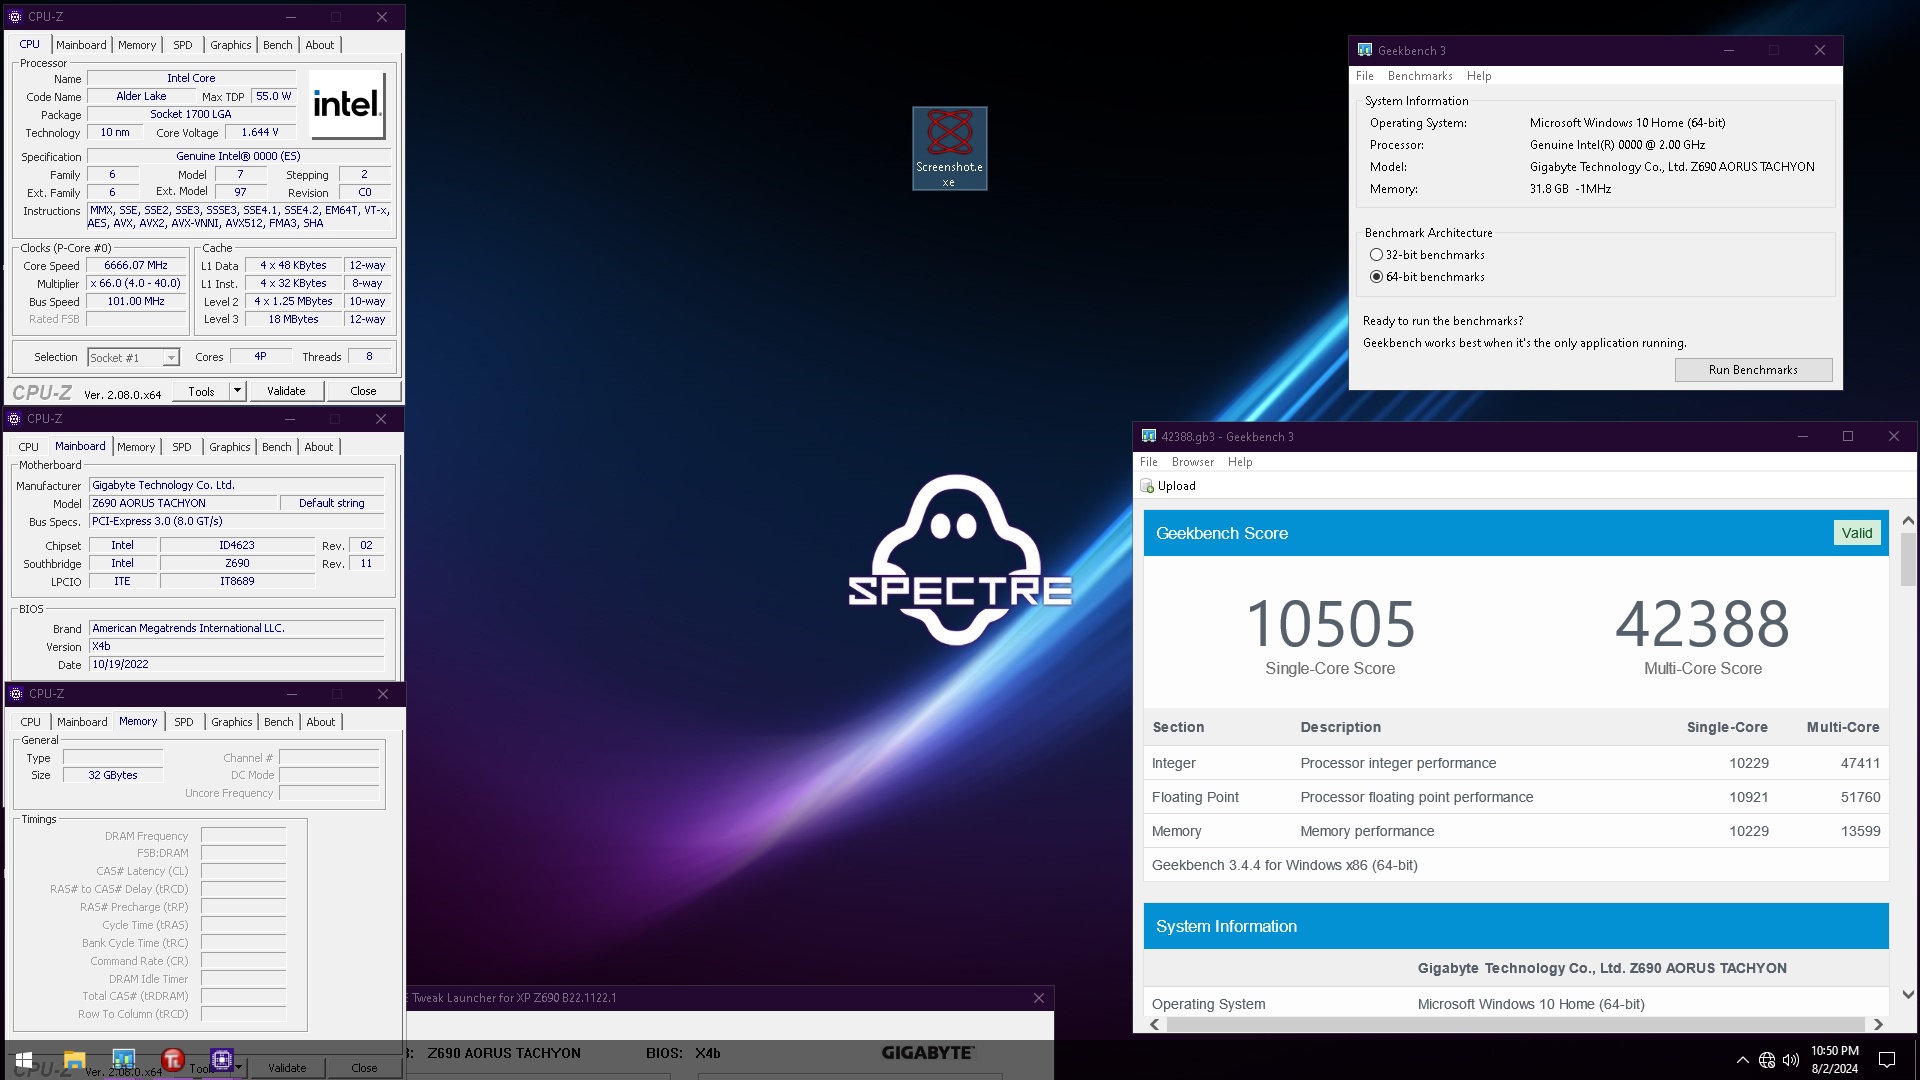Click CPU-Z title icon on the Motherboard window
Image resolution: width=1920 pixels, height=1080 pixels.
click(14, 419)
